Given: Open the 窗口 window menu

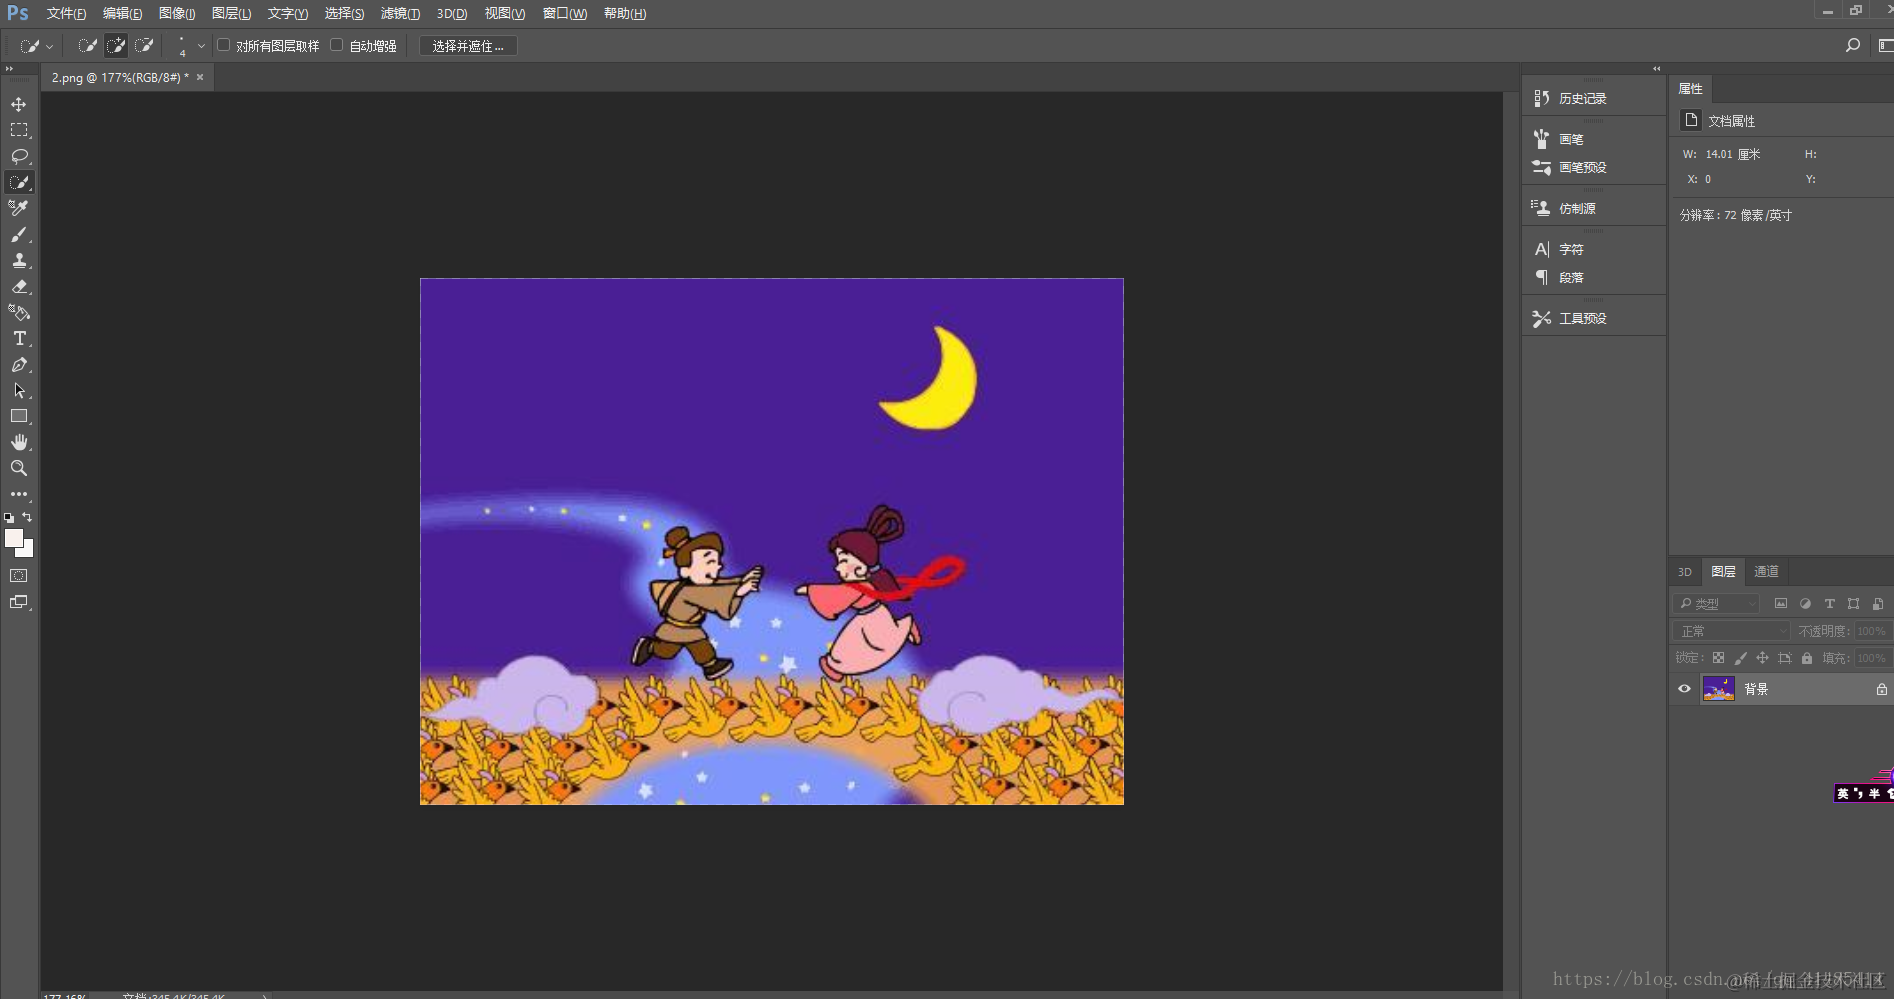Looking at the screenshot, I should [x=565, y=13].
